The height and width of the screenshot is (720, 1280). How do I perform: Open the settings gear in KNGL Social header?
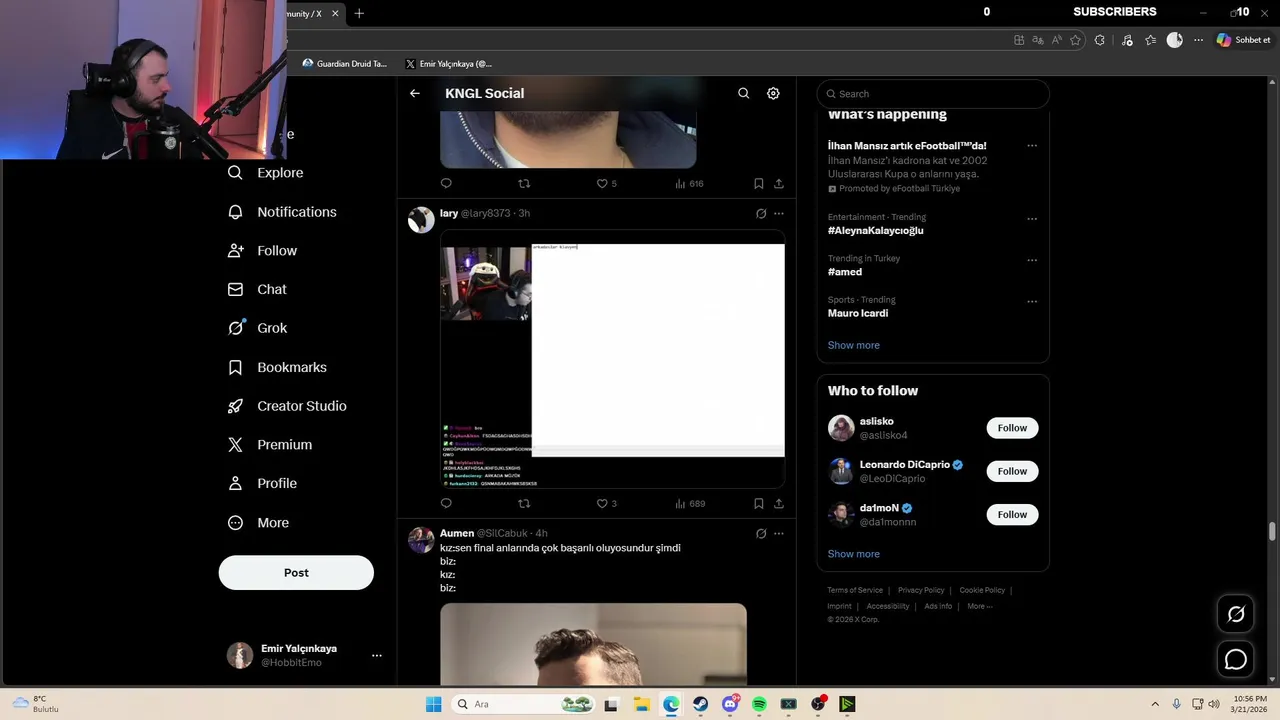[x=773, y=93]
